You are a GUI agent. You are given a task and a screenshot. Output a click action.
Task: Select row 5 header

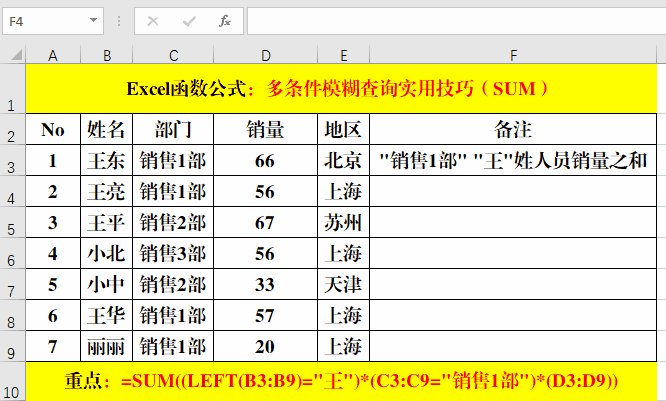pyautogui.click(x=12, y=222)
